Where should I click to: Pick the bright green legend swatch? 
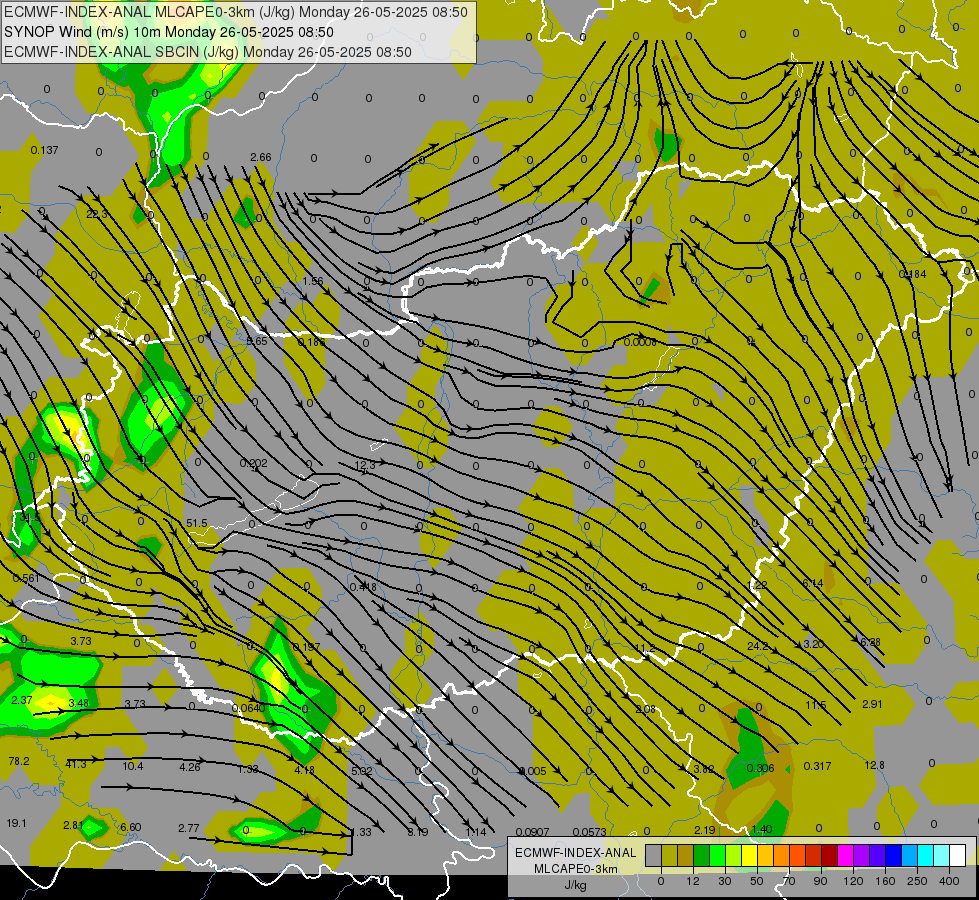point(717,855)
